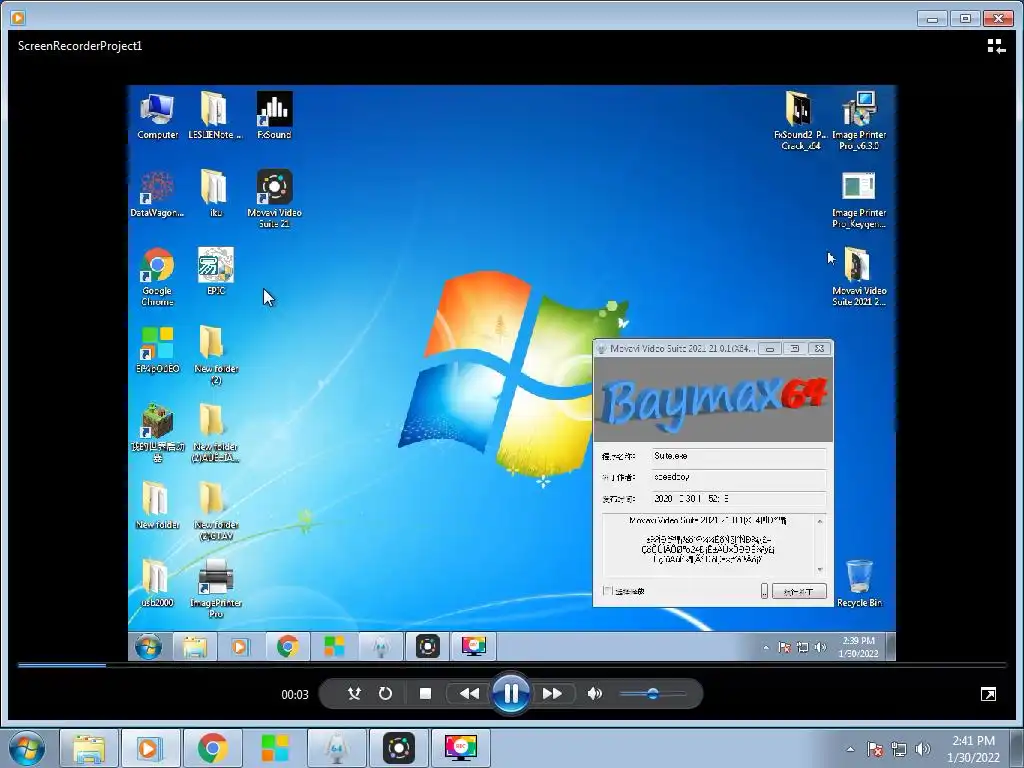Select the Computer desktop icon in the recording

pyautogui.click(x=157, y=116)
